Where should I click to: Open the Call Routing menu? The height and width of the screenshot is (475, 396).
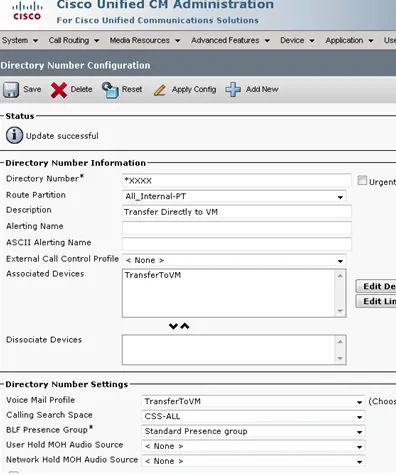point(74,40)
